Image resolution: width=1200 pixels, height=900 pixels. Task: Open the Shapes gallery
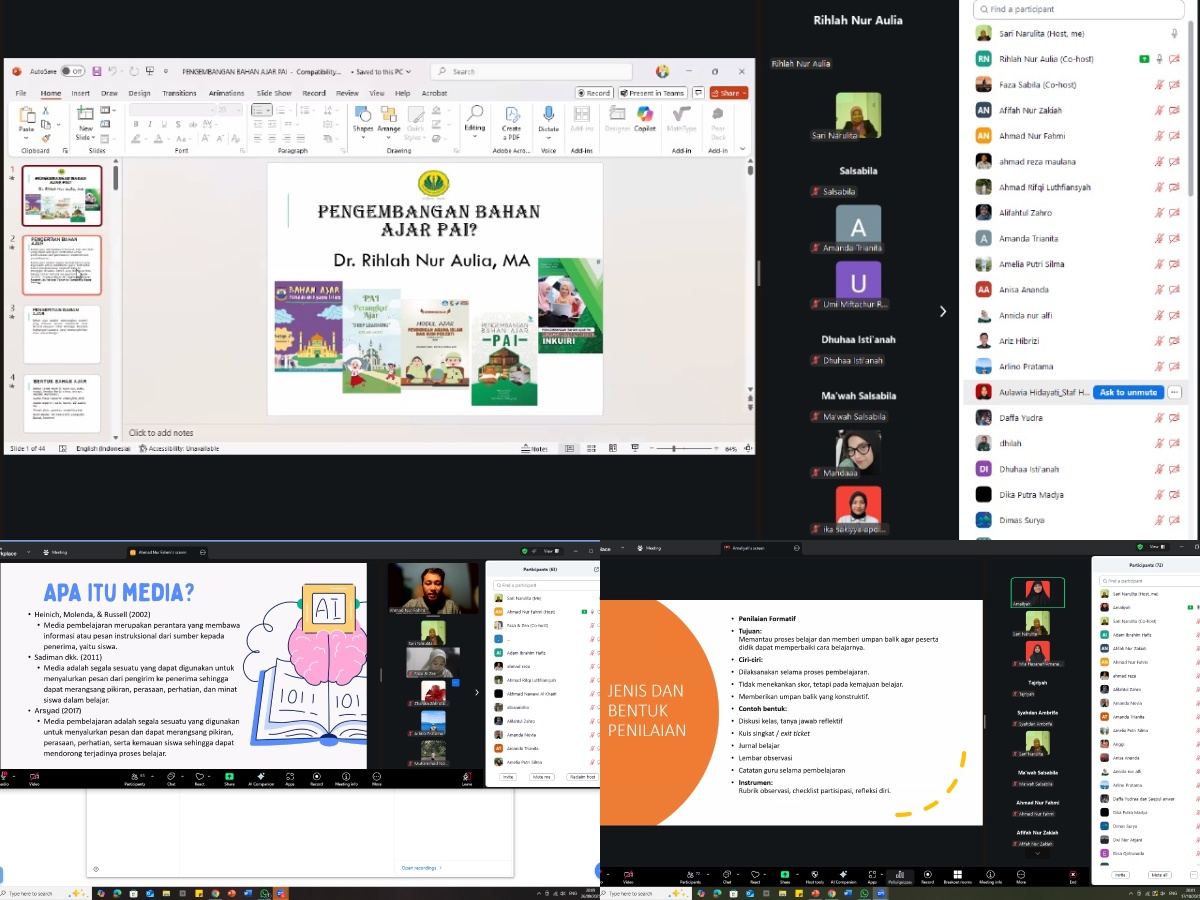362,116
